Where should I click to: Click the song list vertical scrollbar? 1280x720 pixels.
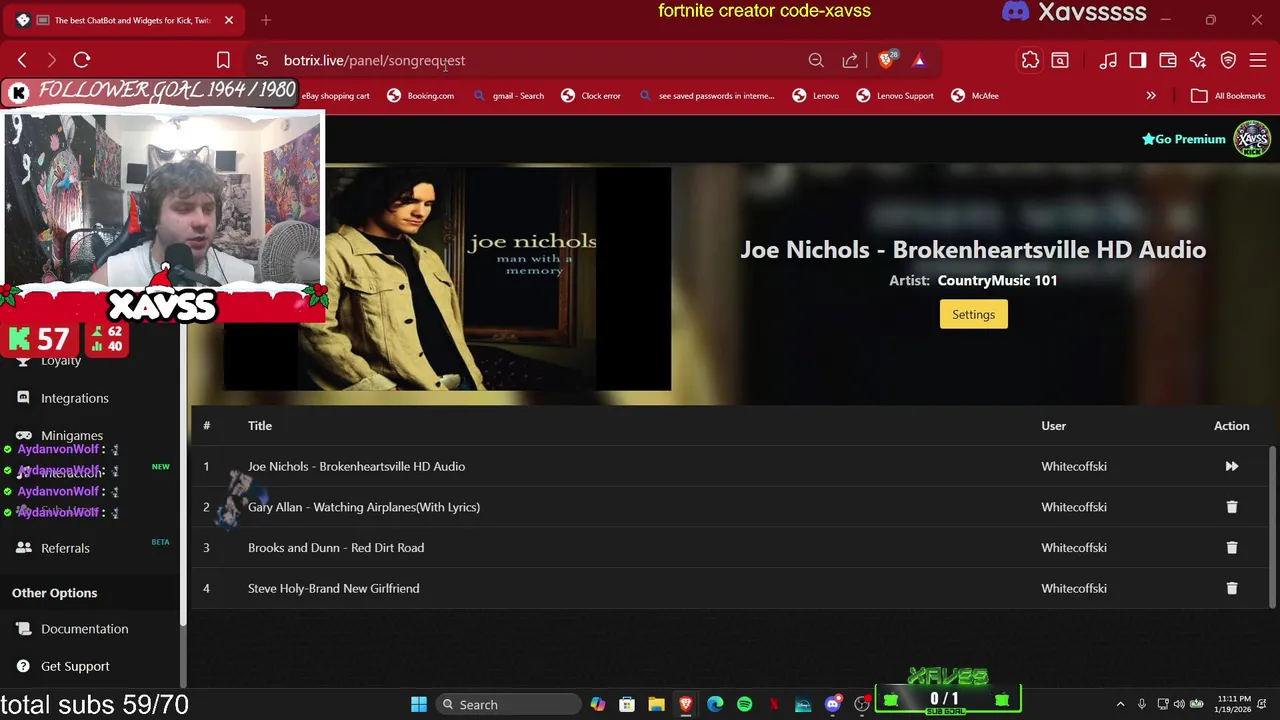click(x=1273, y=525)
